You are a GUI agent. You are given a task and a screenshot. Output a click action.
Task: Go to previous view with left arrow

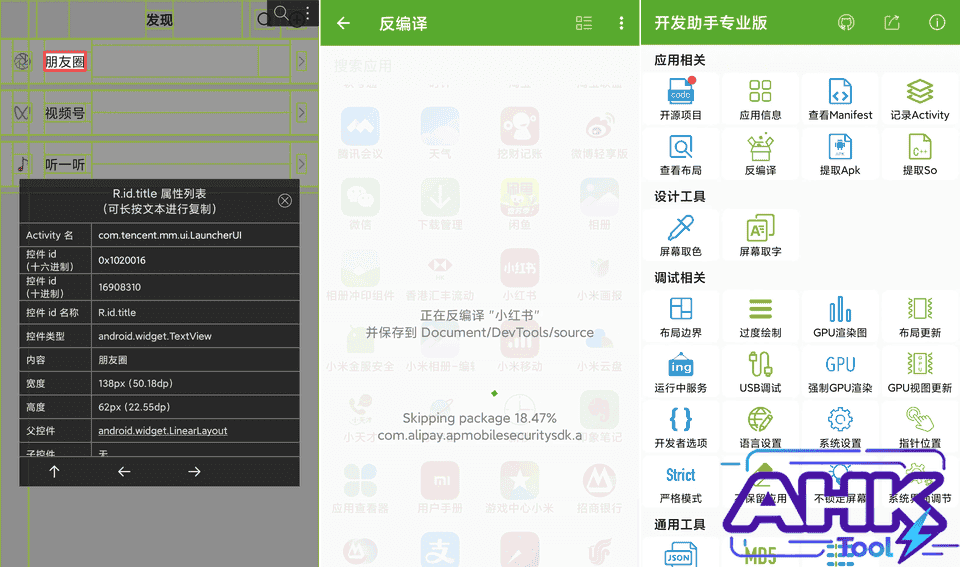pyautogui.click(x=124, y=471)
